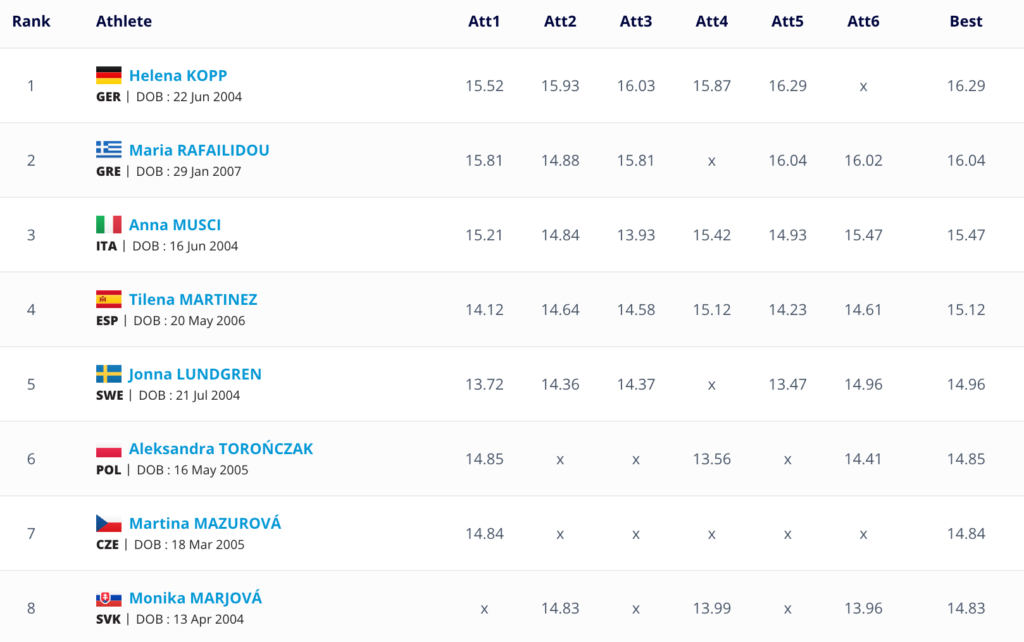Click the Italian flag icon
Image resolution: width=1024 pixels, height=642 pixels.
click(108, 225)
